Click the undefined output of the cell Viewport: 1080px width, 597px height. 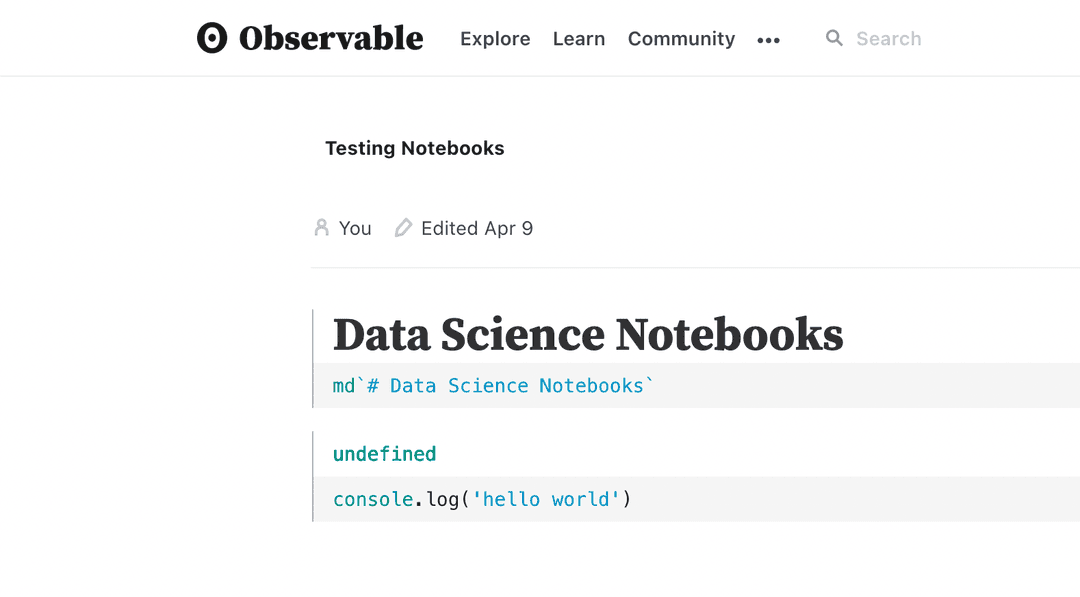384,453
